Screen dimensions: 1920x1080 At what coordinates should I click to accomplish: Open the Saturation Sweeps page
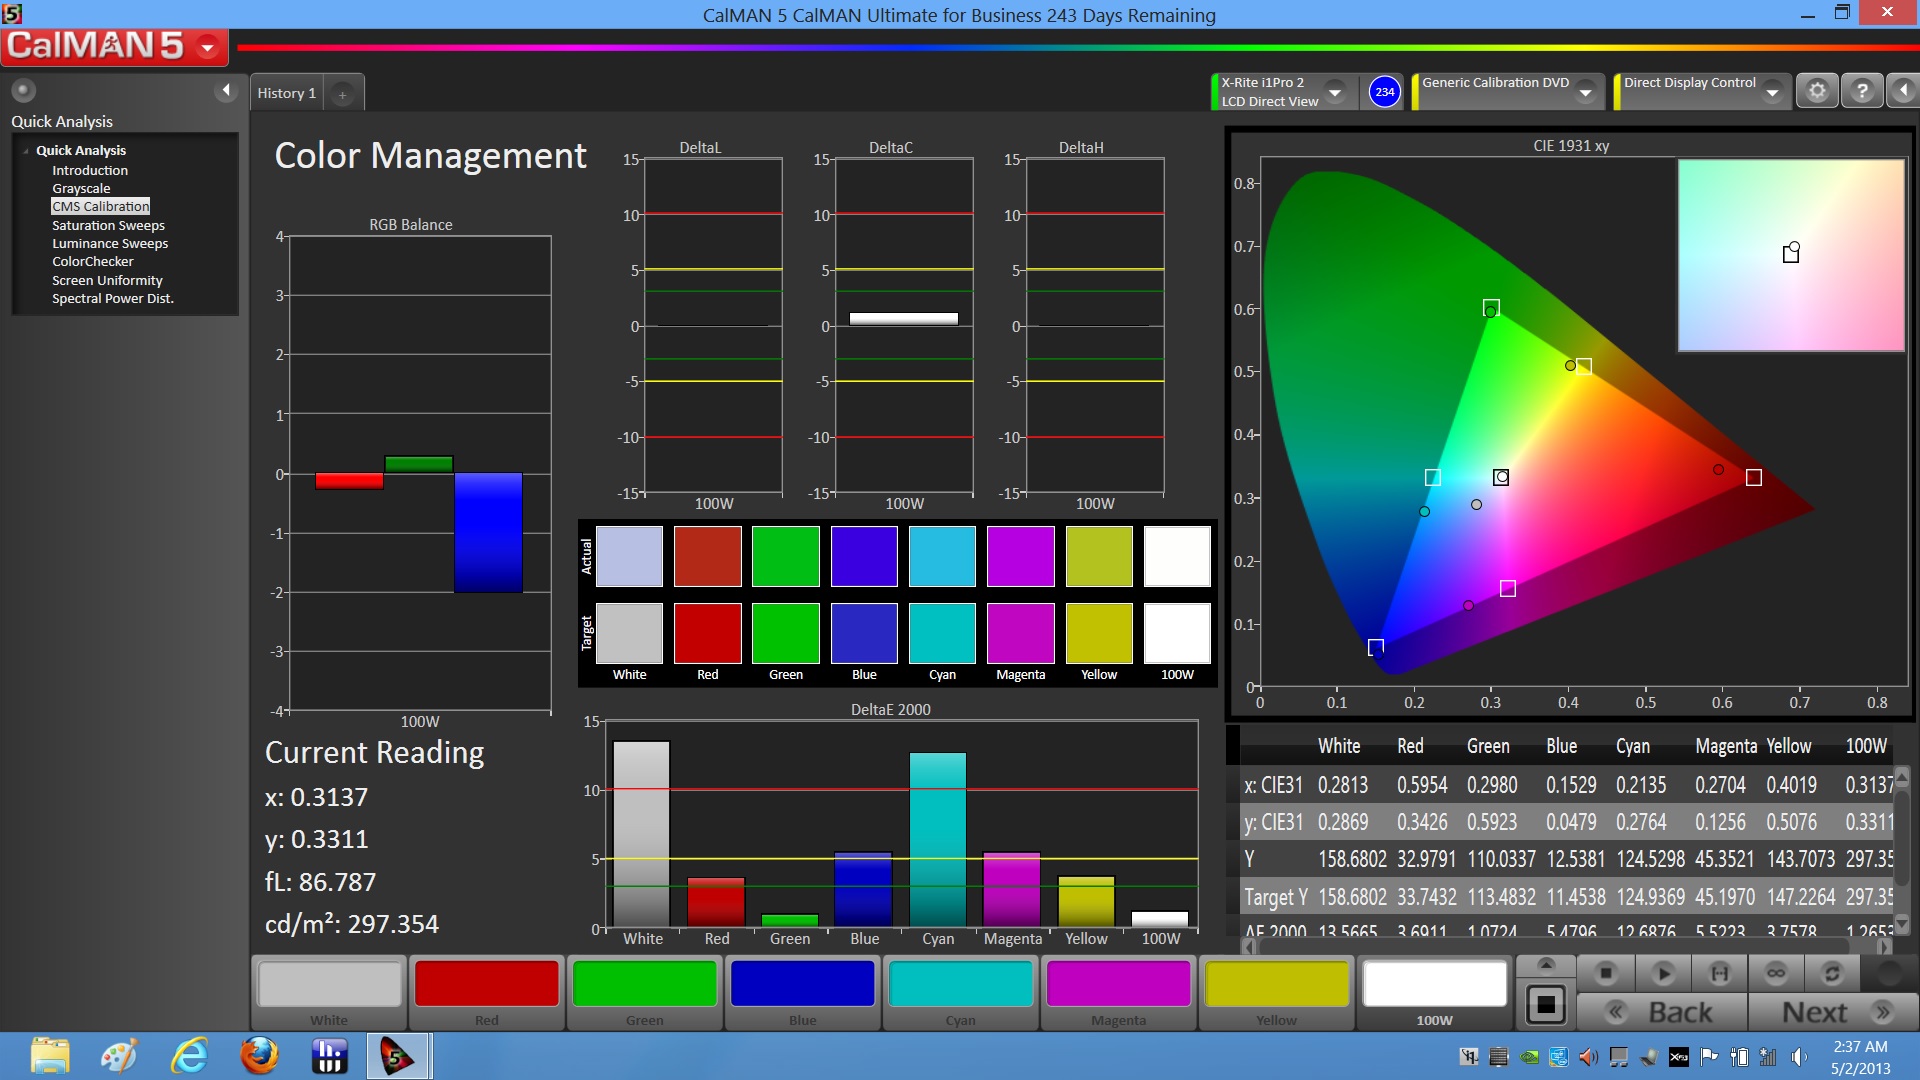pyautogui.click(x=108, y=225)
